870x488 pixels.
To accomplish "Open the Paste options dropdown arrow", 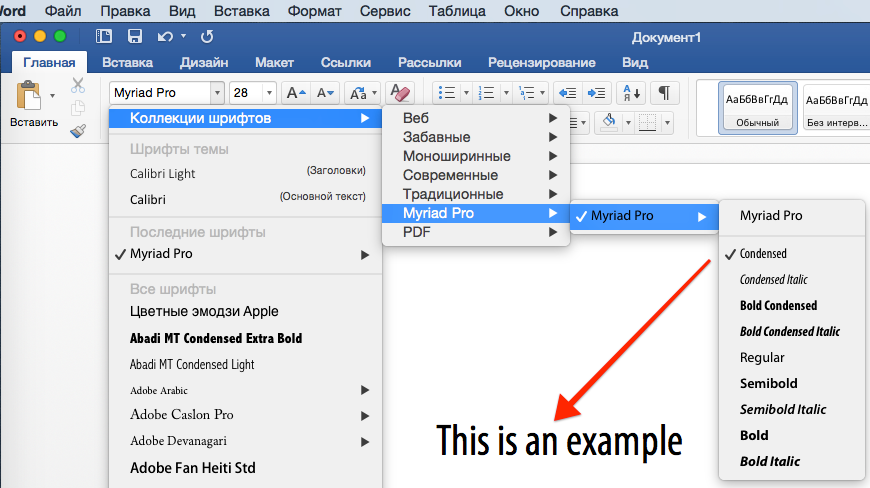I will click(x=52, y=95).
